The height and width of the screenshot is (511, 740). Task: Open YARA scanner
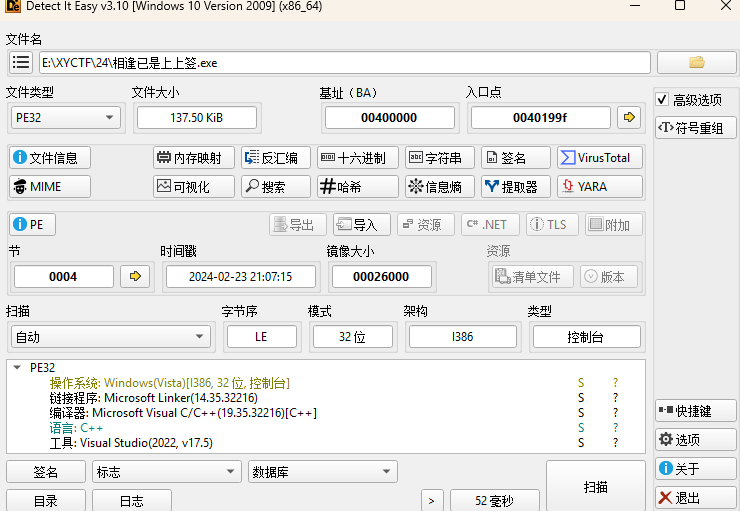[599, 186]
